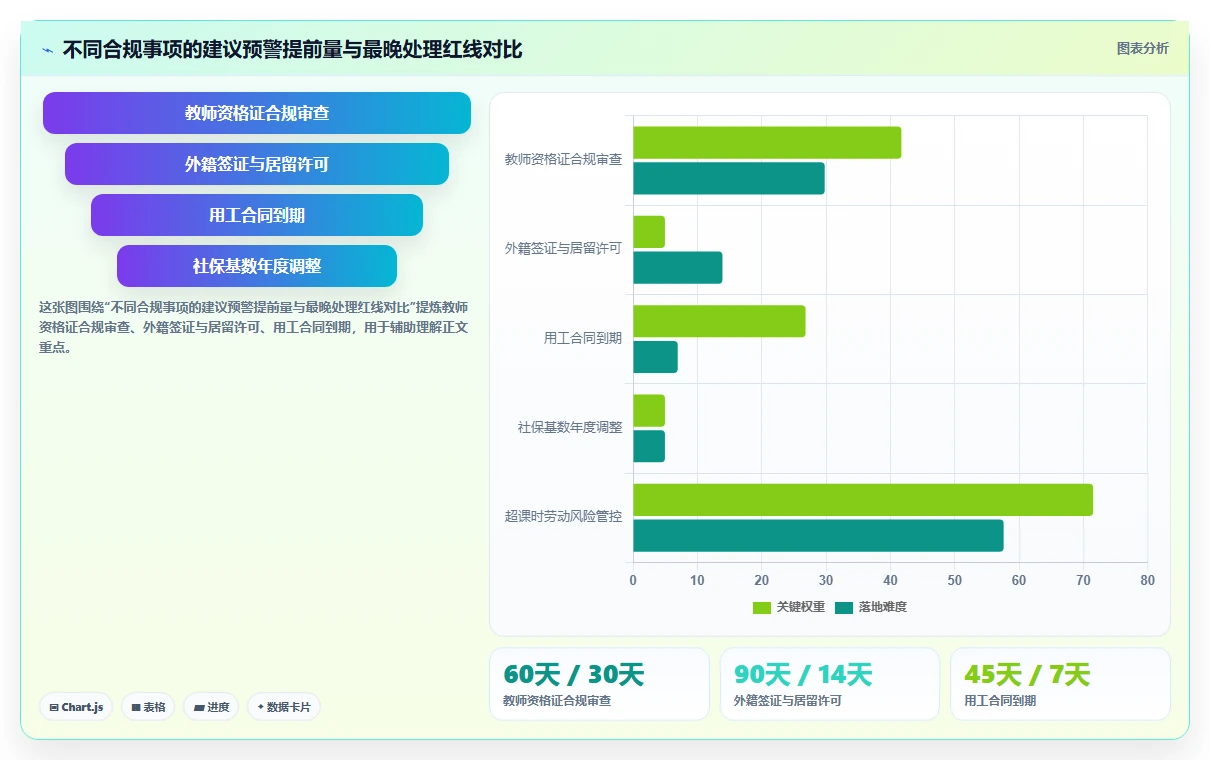Click the x-axis value 40
The width and height of the screenshot is (1210, 760).
890,580
